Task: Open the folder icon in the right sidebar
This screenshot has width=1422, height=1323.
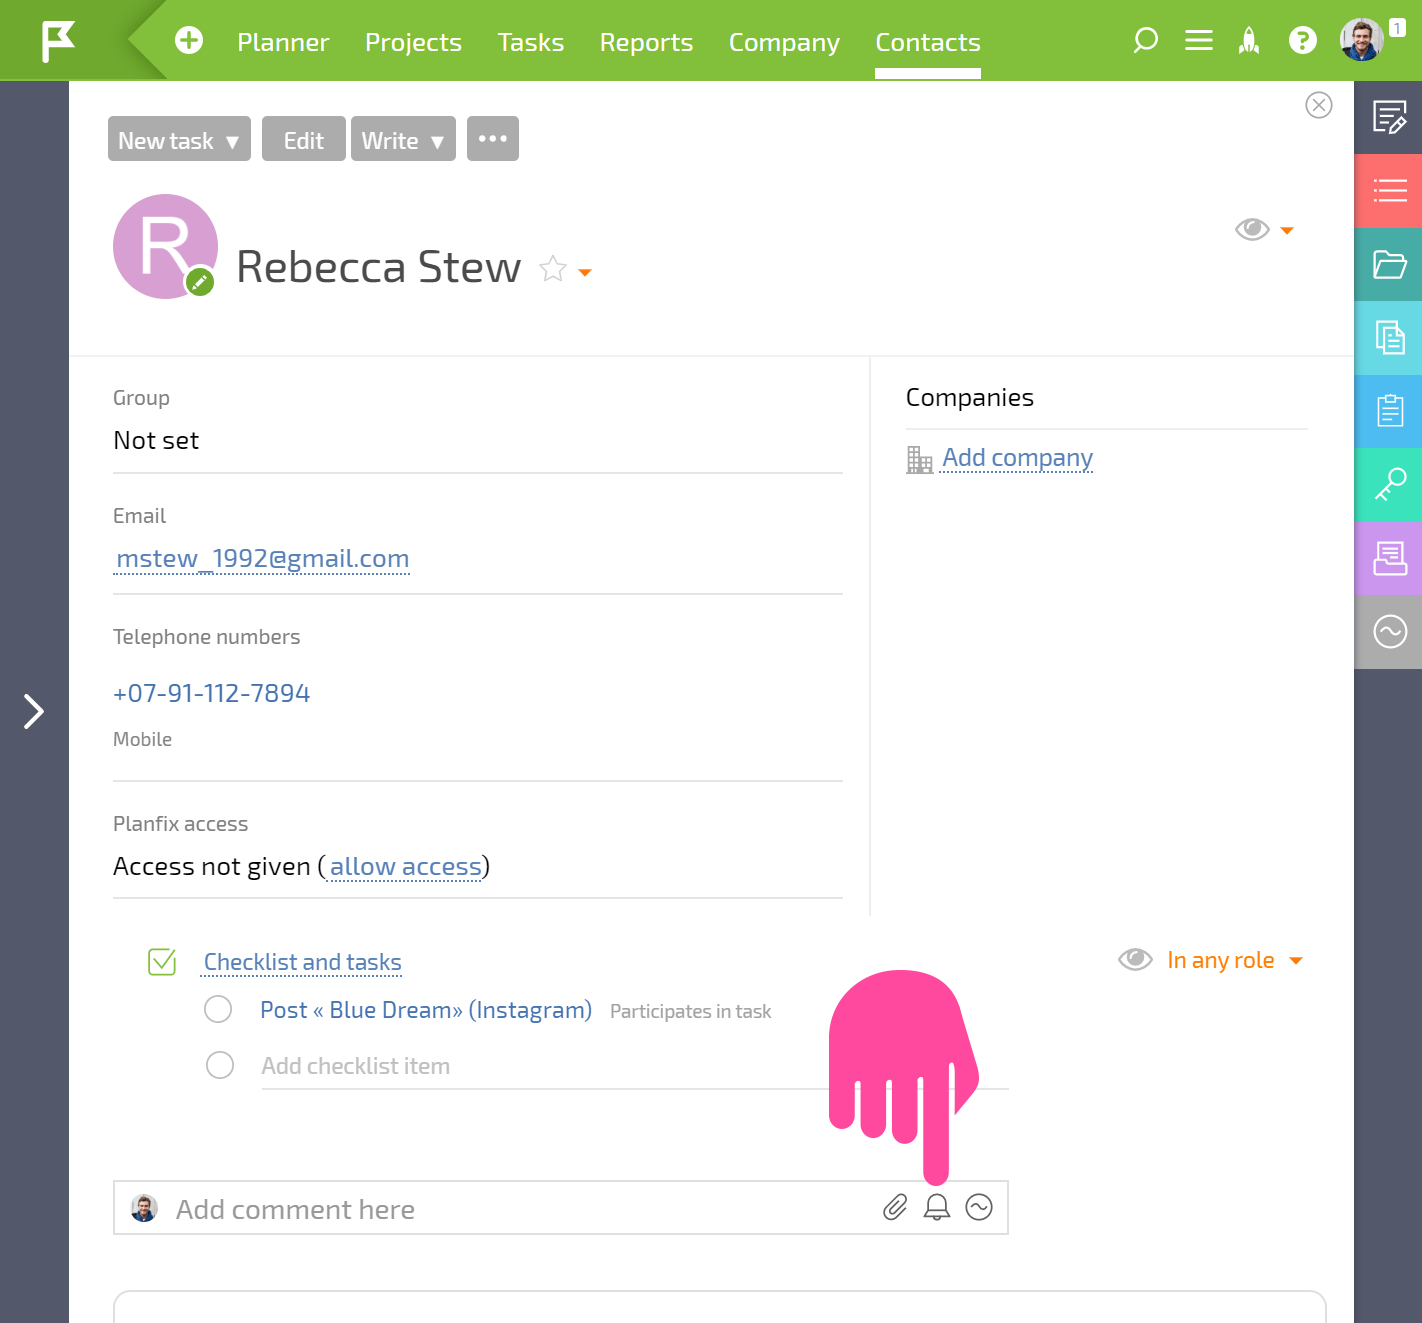Action: click(x=1389, y=264)
